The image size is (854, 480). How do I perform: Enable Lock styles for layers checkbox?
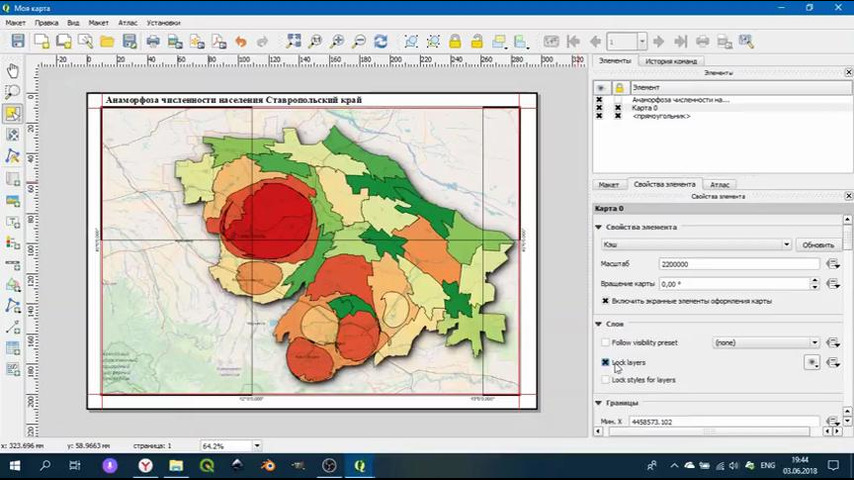click(x=605, y=380)
